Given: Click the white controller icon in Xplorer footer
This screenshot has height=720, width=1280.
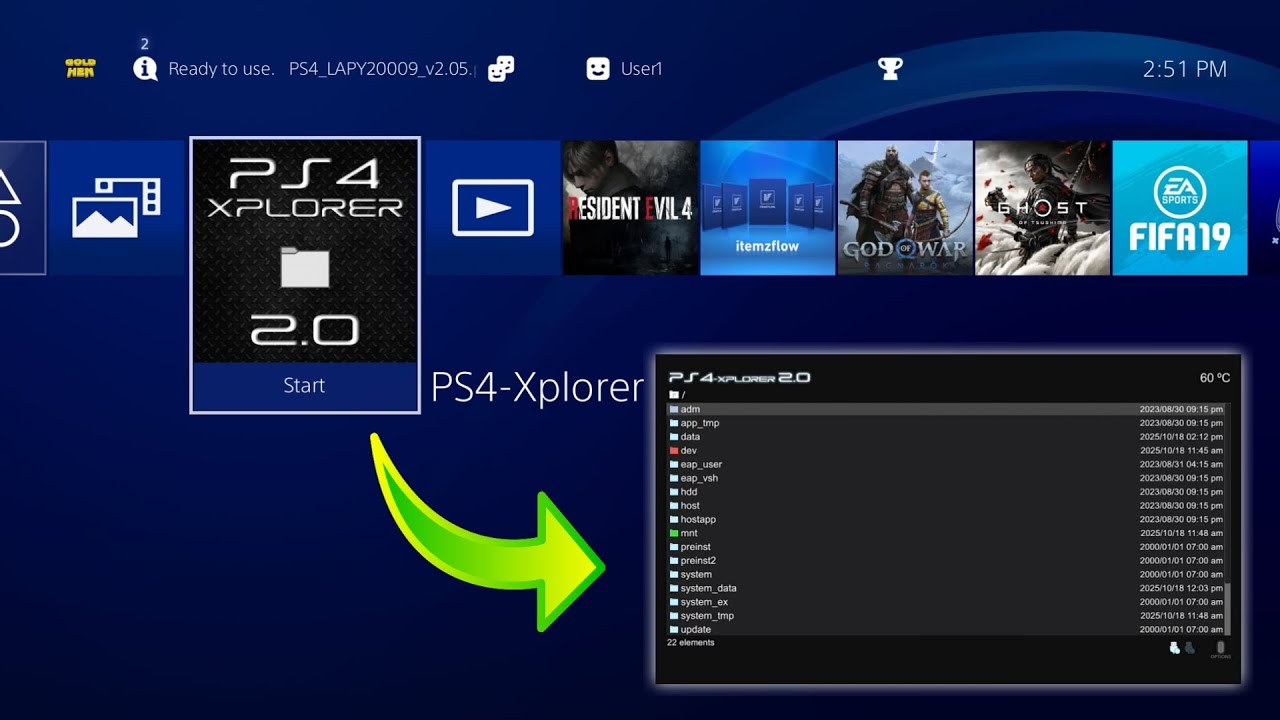Looking at the screenshot, I should (x=1175, y=648).
